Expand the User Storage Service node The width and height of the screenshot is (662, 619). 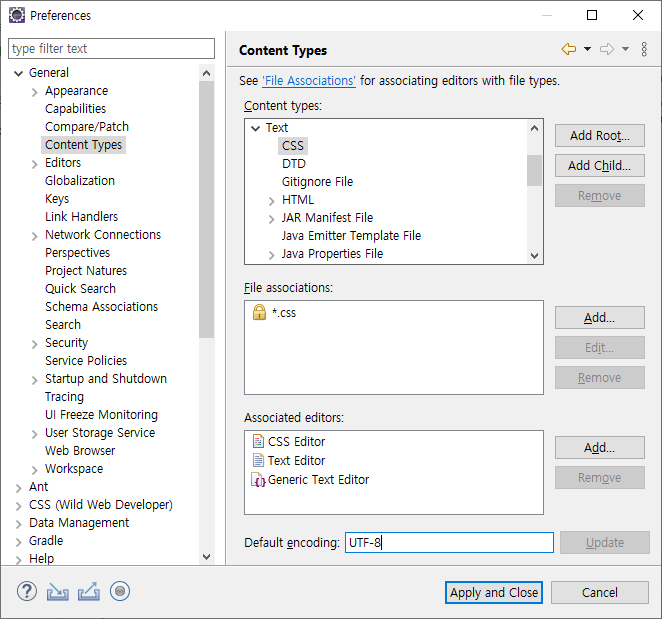[35, 434]
